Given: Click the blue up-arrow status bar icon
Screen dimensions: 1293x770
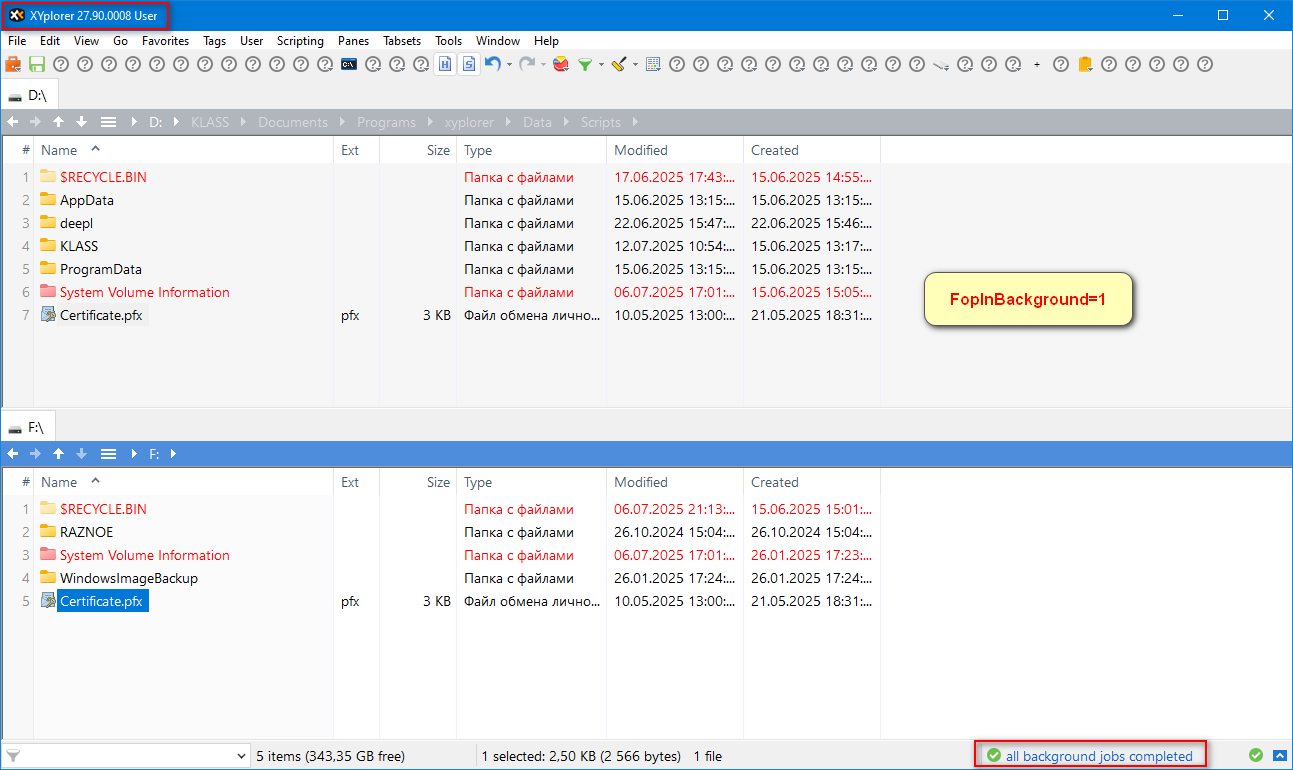Looking at the screenshot, I should [x=1280, y=755].
